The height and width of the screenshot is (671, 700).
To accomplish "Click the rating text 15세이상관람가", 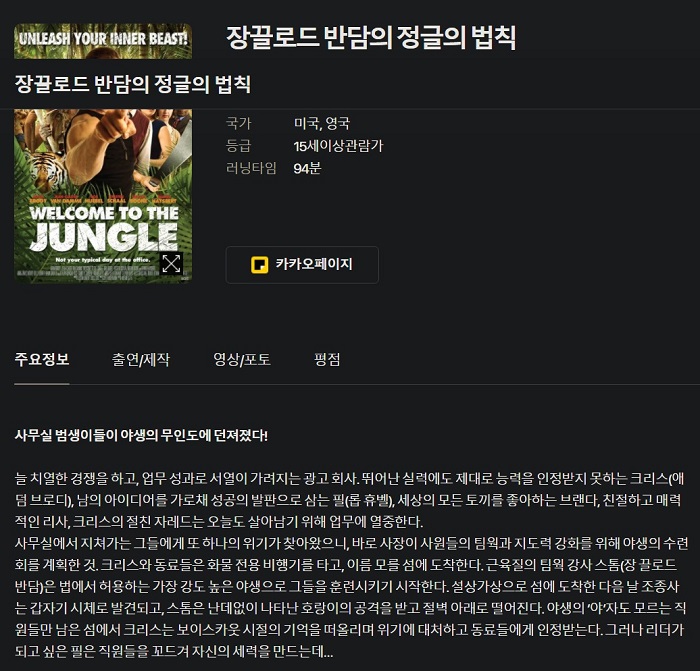I will pos(338,146).
